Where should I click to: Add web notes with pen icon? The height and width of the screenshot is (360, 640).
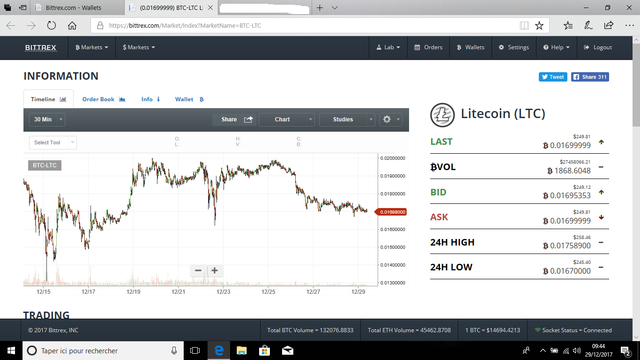pos(588,25)
